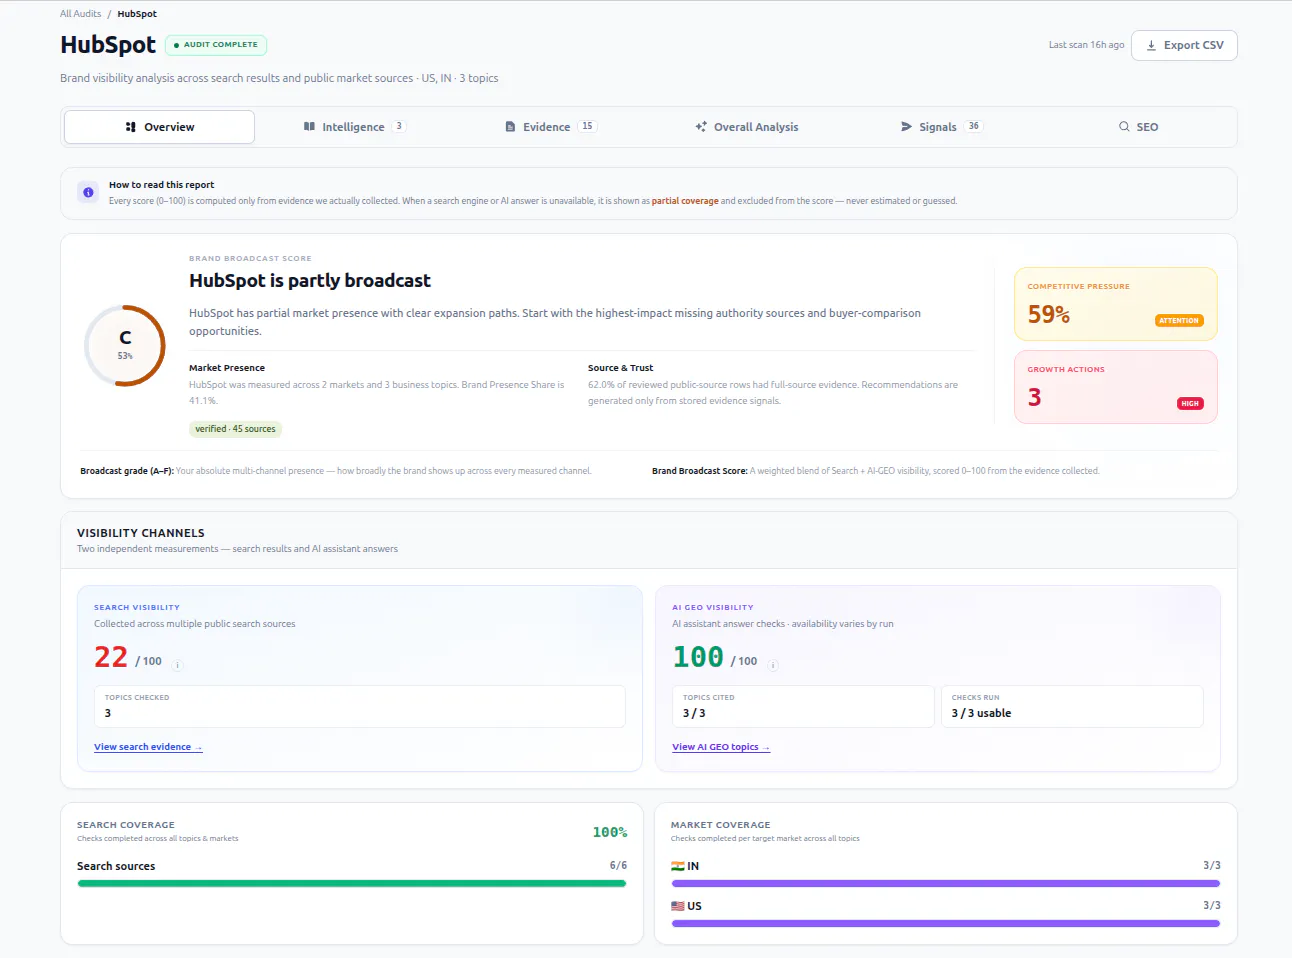Click the "partial coverage" highlighted text

pyautogui.click(x=685, y=201)
